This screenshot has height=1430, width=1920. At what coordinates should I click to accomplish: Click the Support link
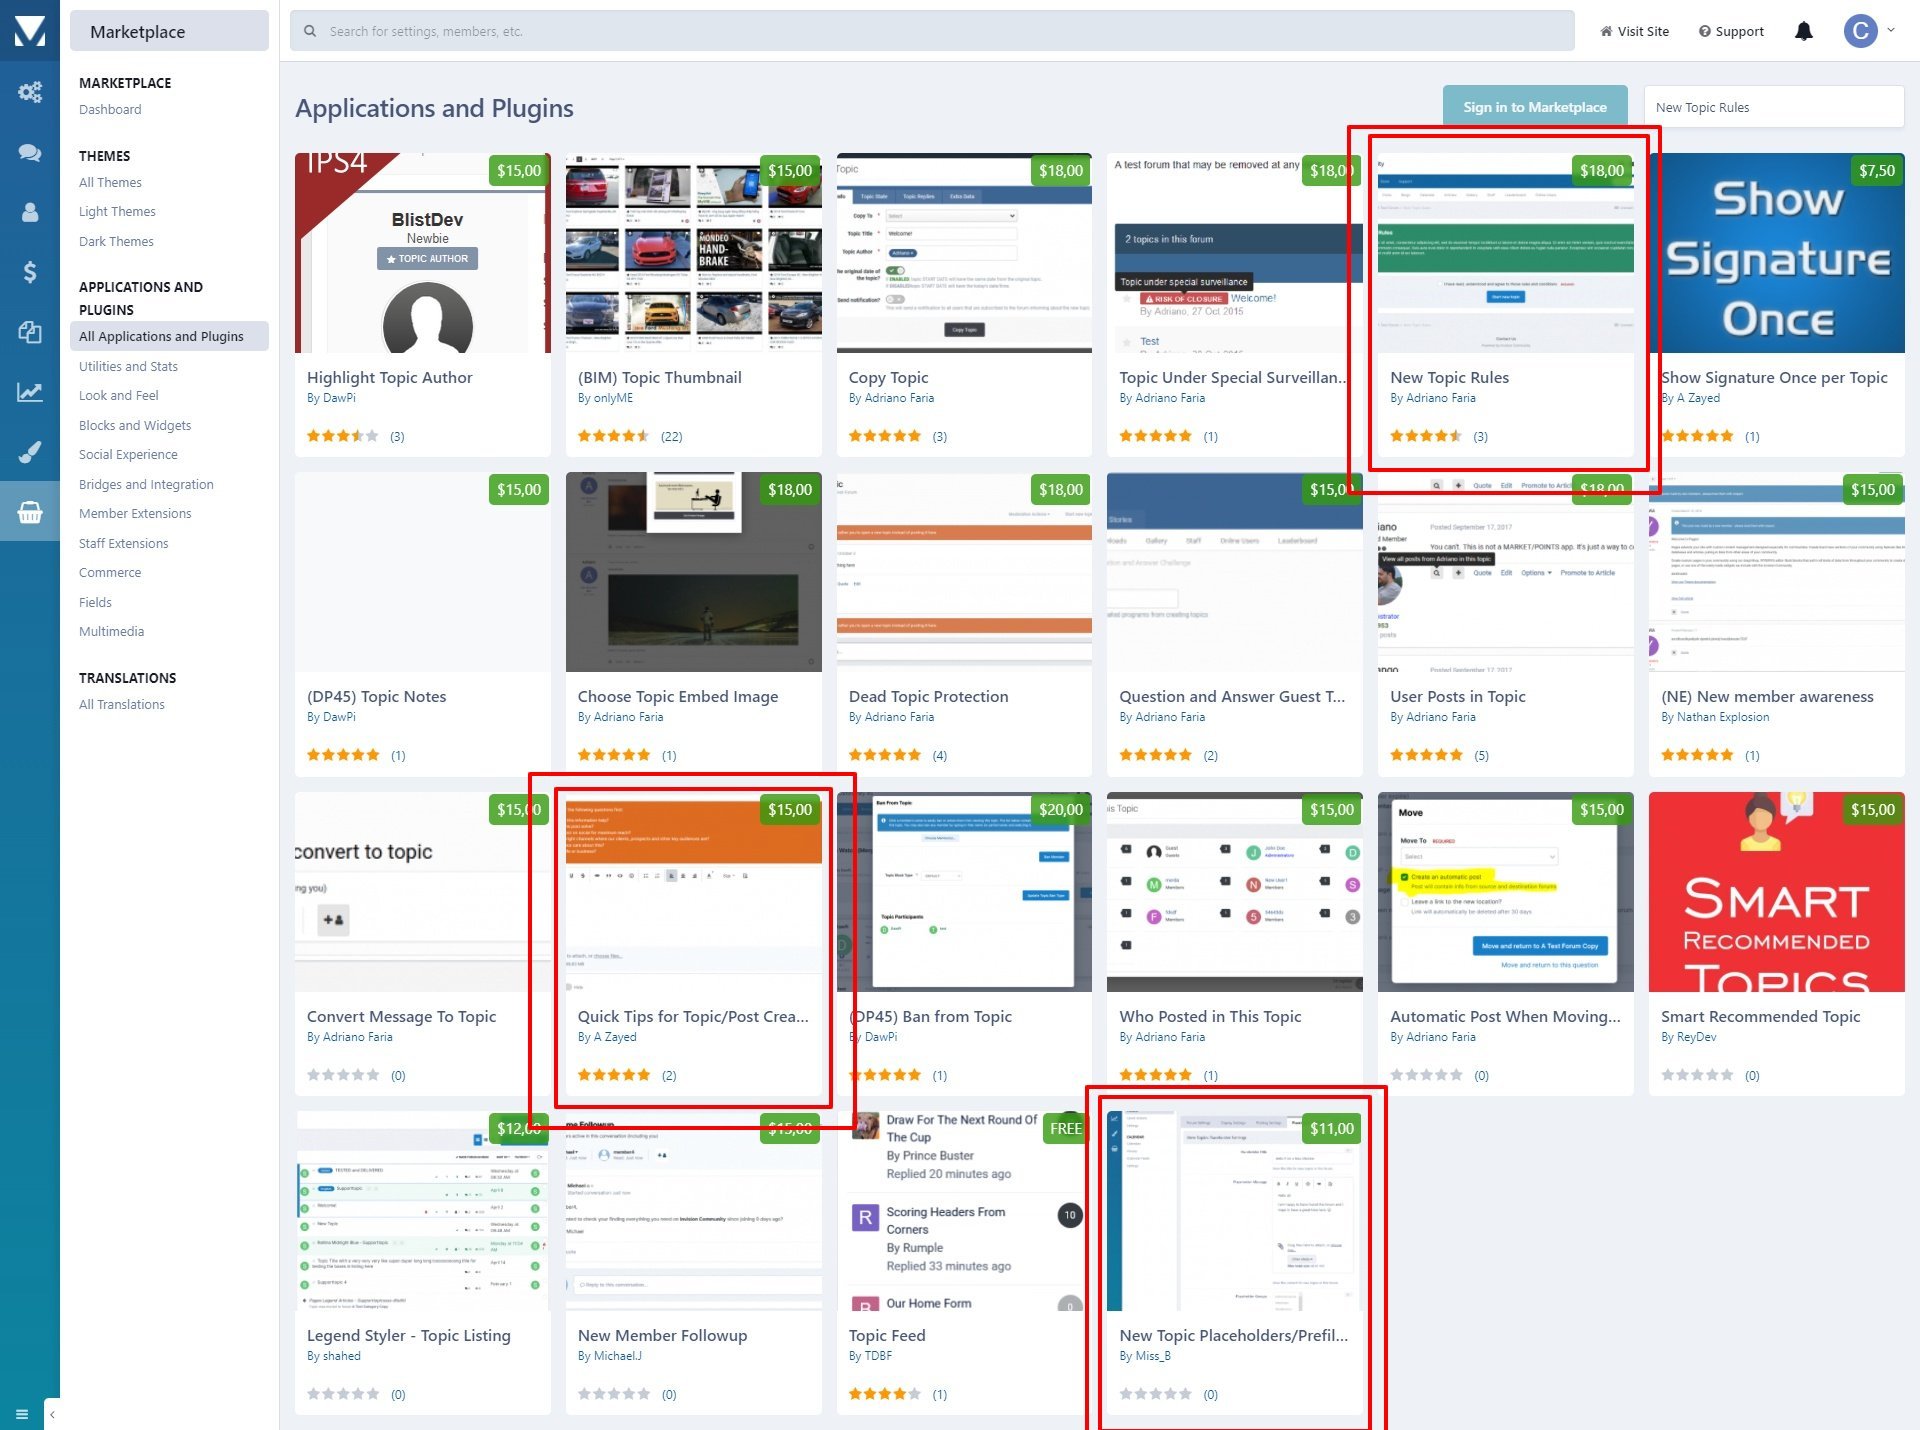1731,32
